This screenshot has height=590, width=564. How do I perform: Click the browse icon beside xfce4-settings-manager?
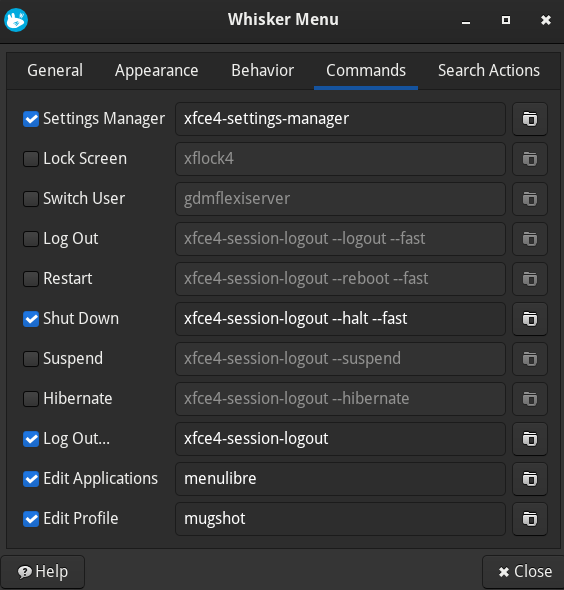click(529, 119)
